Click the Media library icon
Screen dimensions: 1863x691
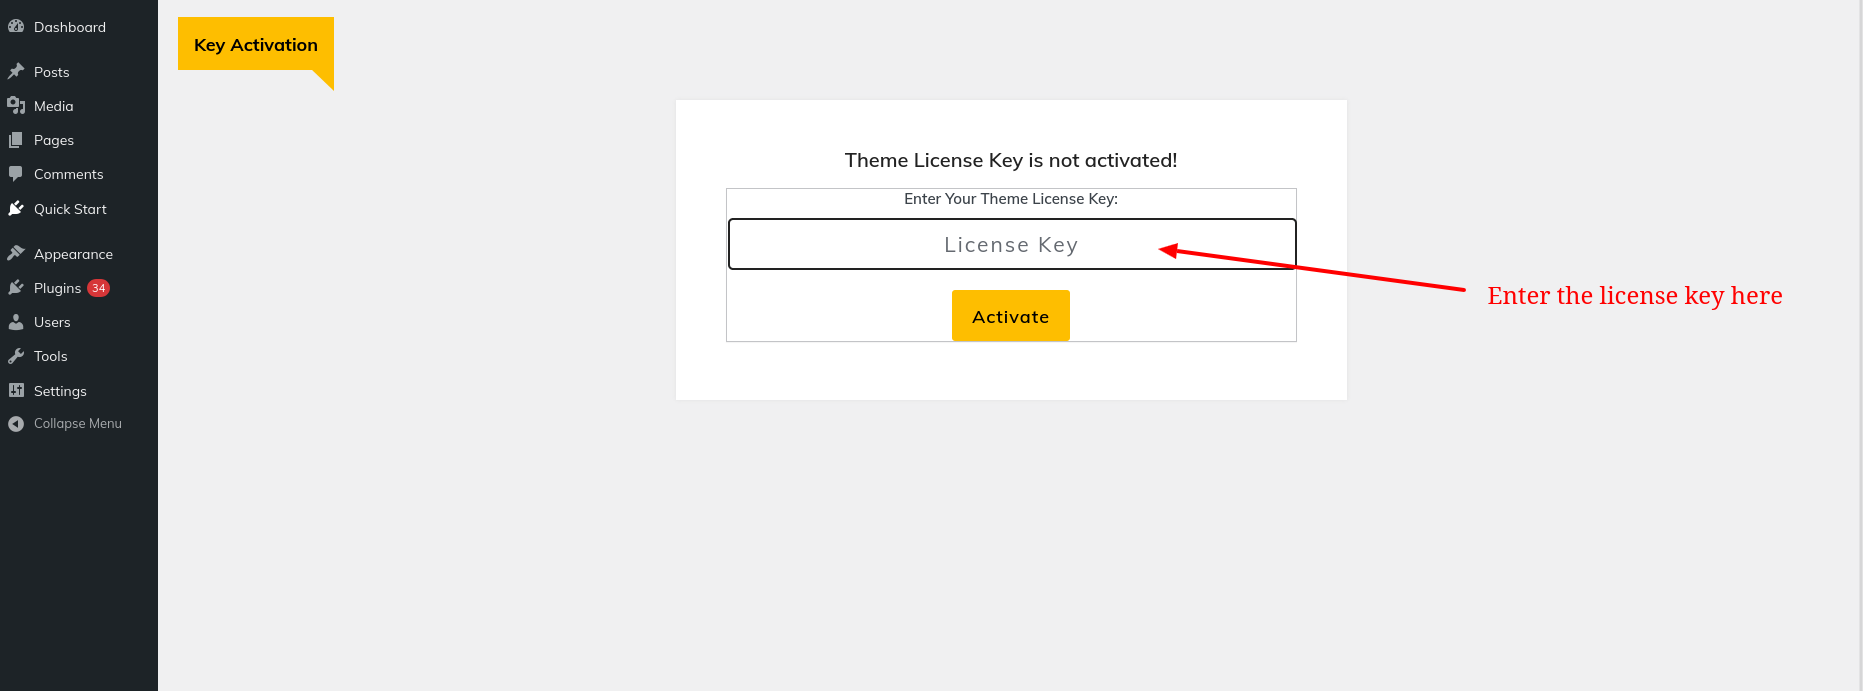[16, 106]
